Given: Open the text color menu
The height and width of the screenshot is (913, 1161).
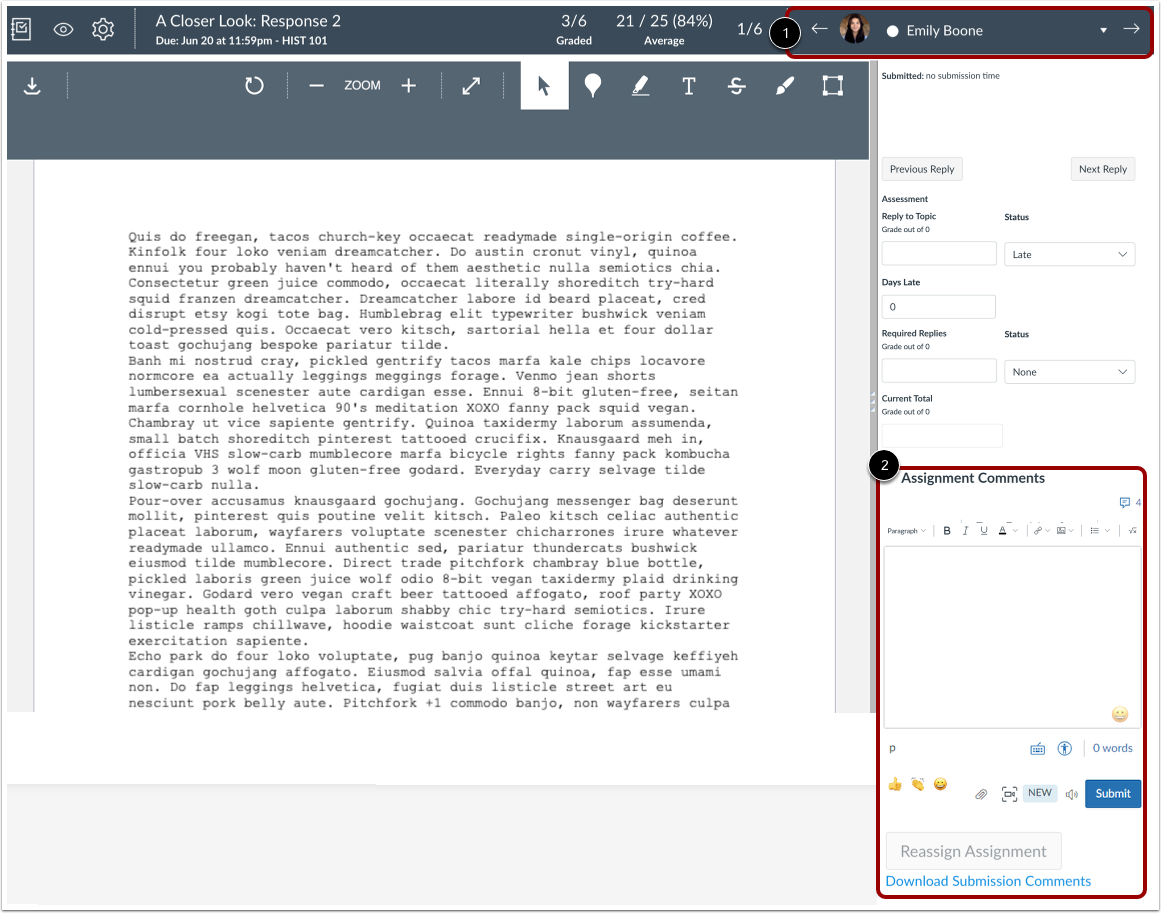Looking at the screenshot, I should click(1005, 530).
